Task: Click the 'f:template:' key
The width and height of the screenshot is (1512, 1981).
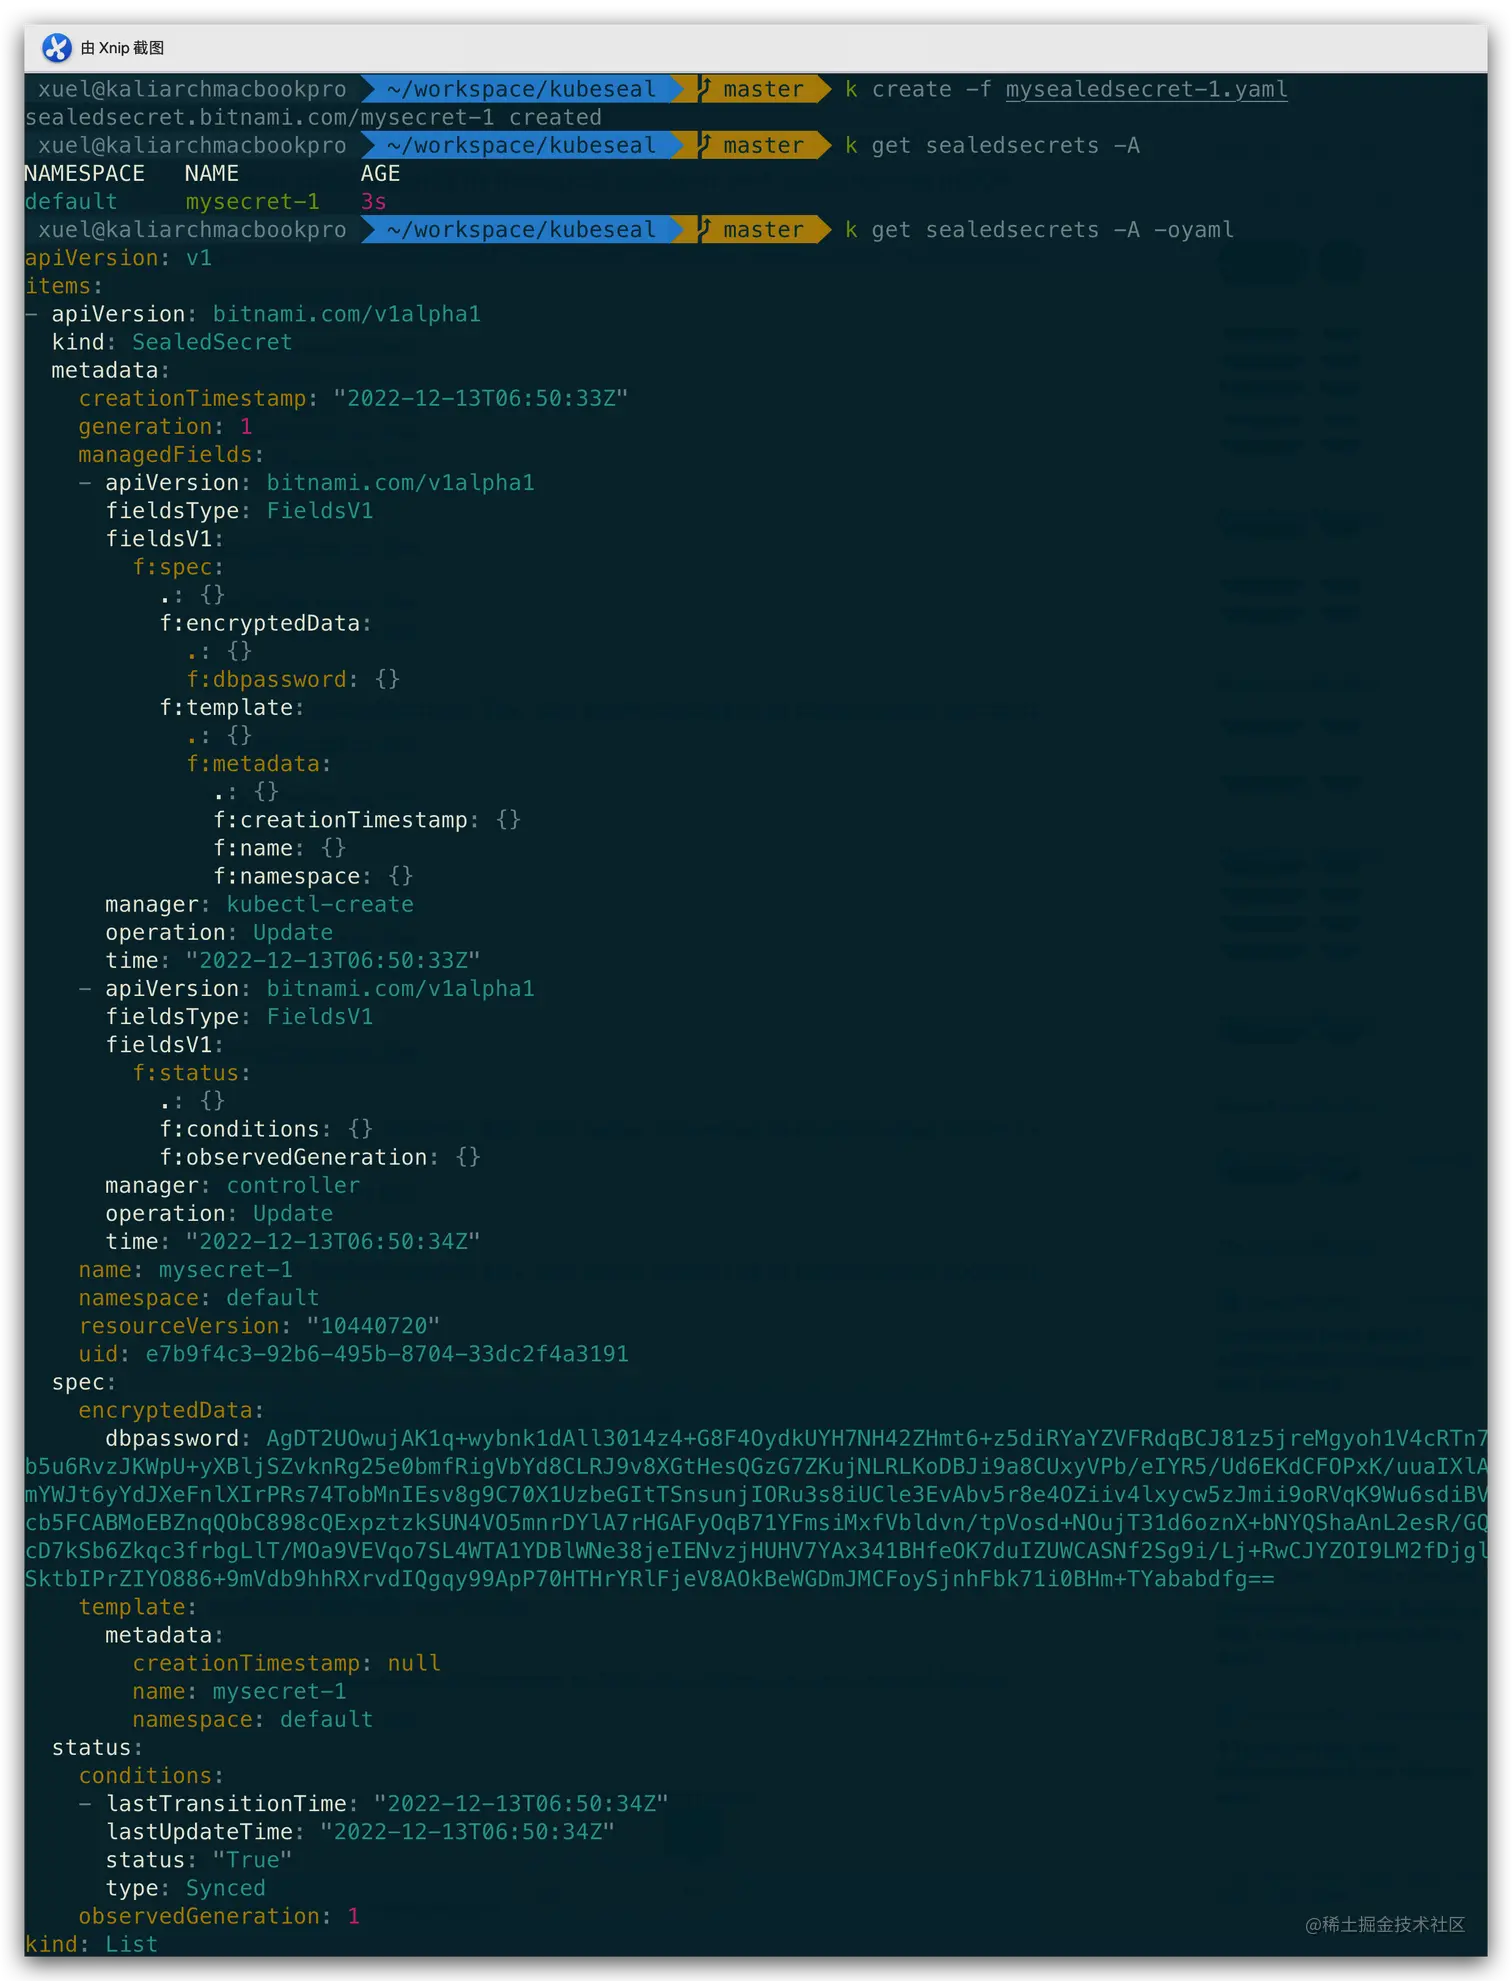Action: click(232, 707)
